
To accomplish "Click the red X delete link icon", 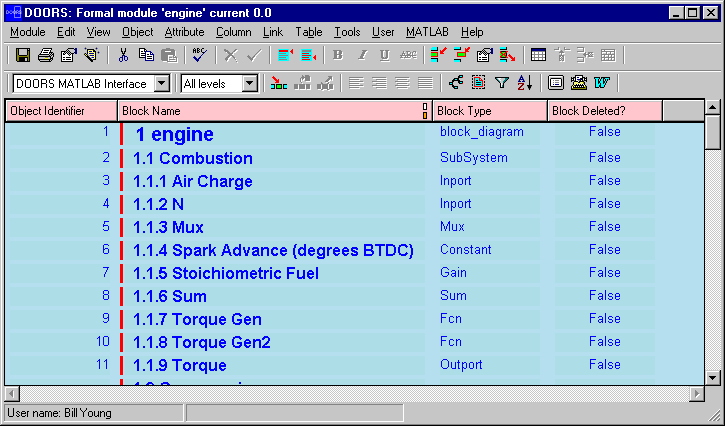I will point(508,56).
